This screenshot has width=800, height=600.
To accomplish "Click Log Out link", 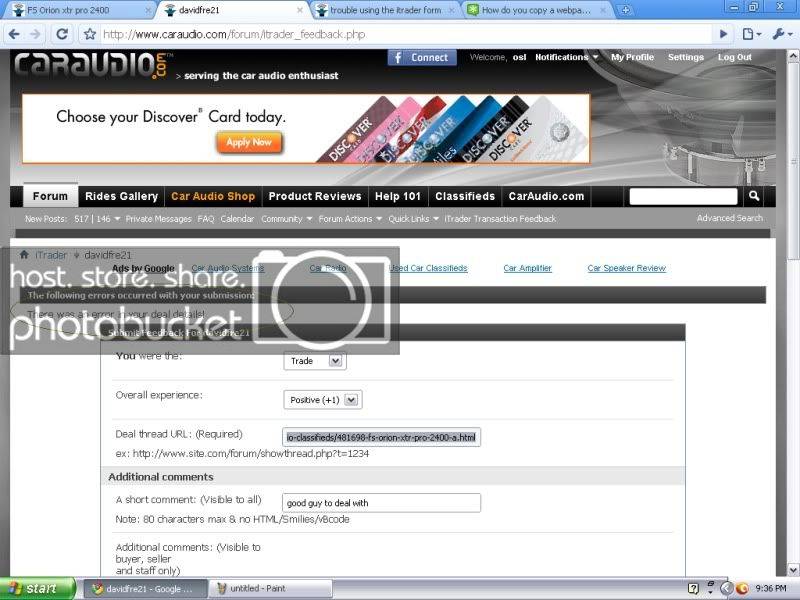I will (735, 57).
